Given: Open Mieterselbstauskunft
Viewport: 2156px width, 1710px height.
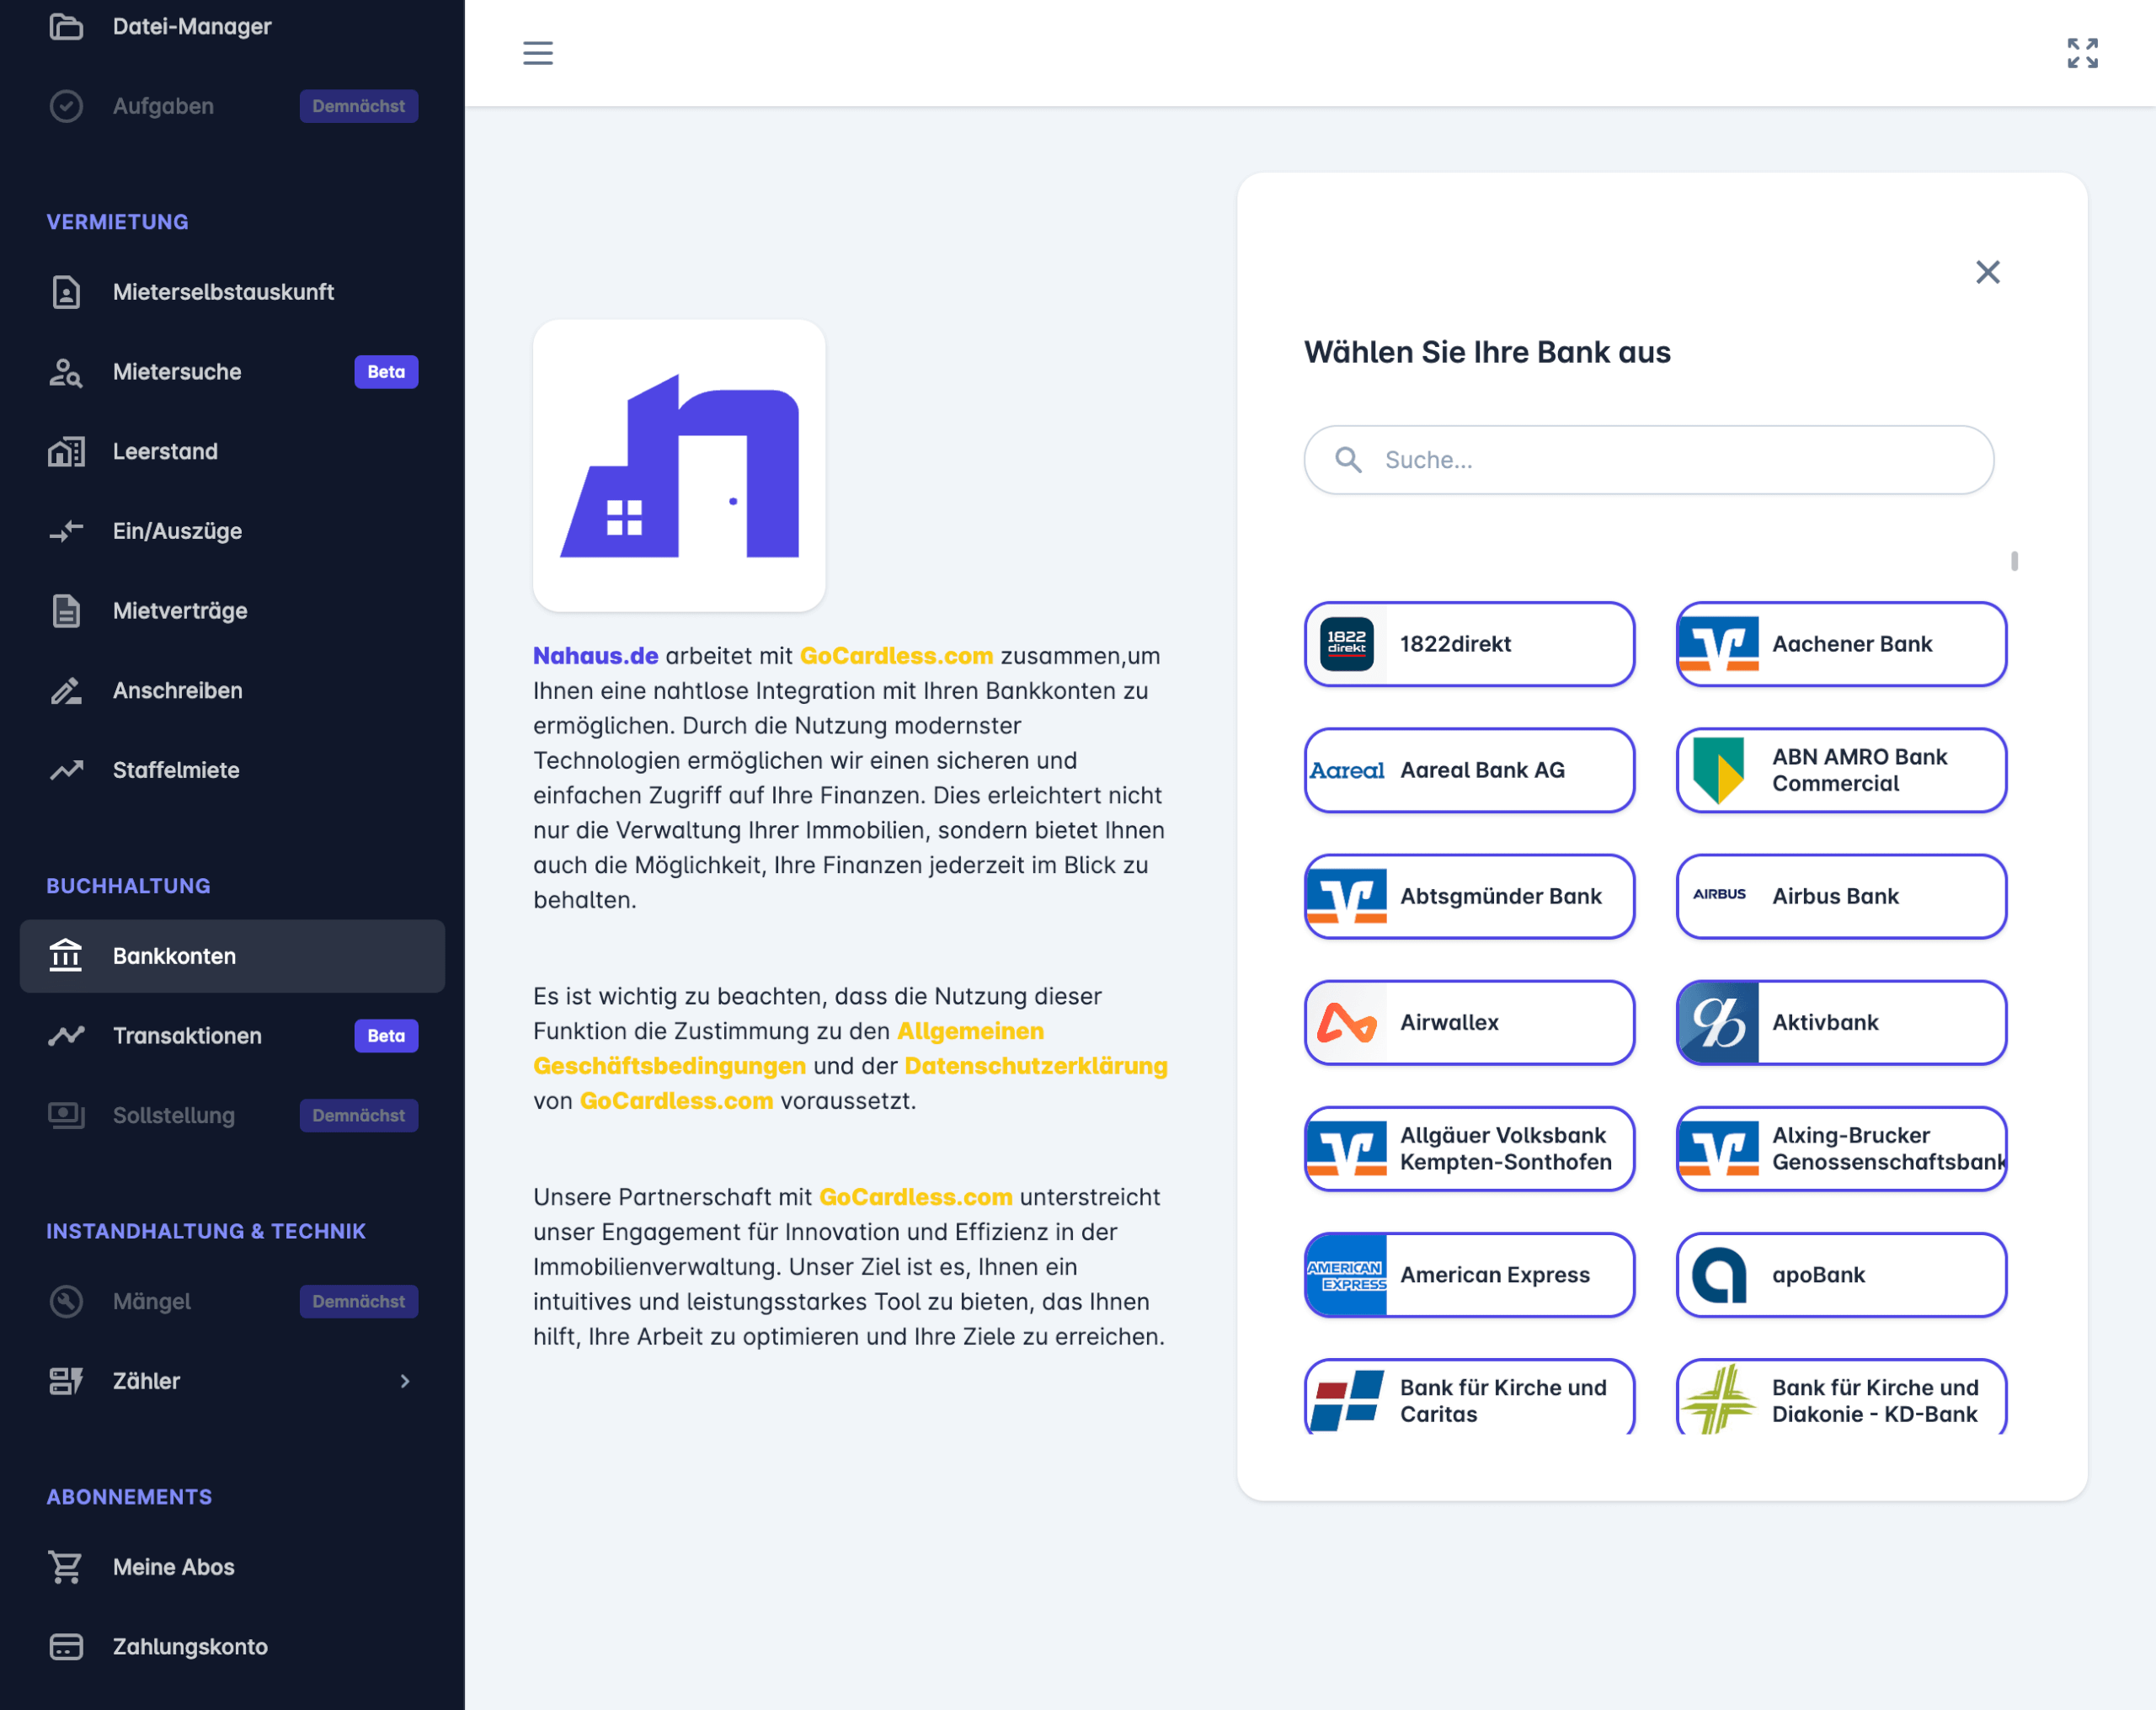Looking at the screenshot, I should point(232,292).
